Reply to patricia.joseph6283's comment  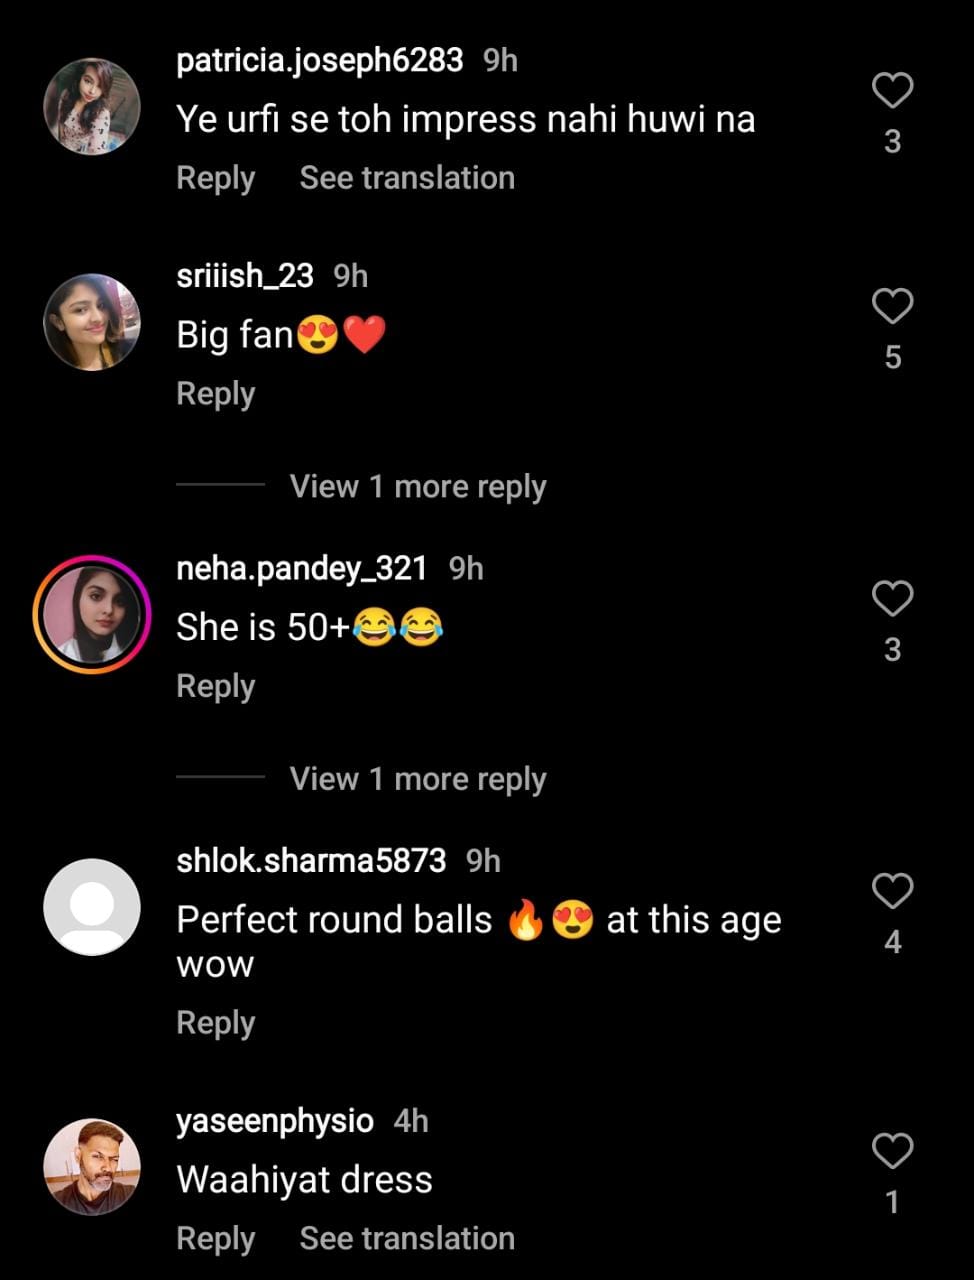pyautogui.click(x=215, y=178)
